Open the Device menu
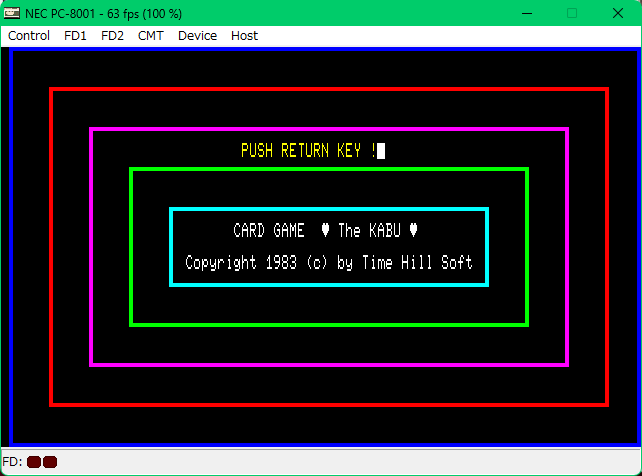The image size is (642, 476). point(197,36)
